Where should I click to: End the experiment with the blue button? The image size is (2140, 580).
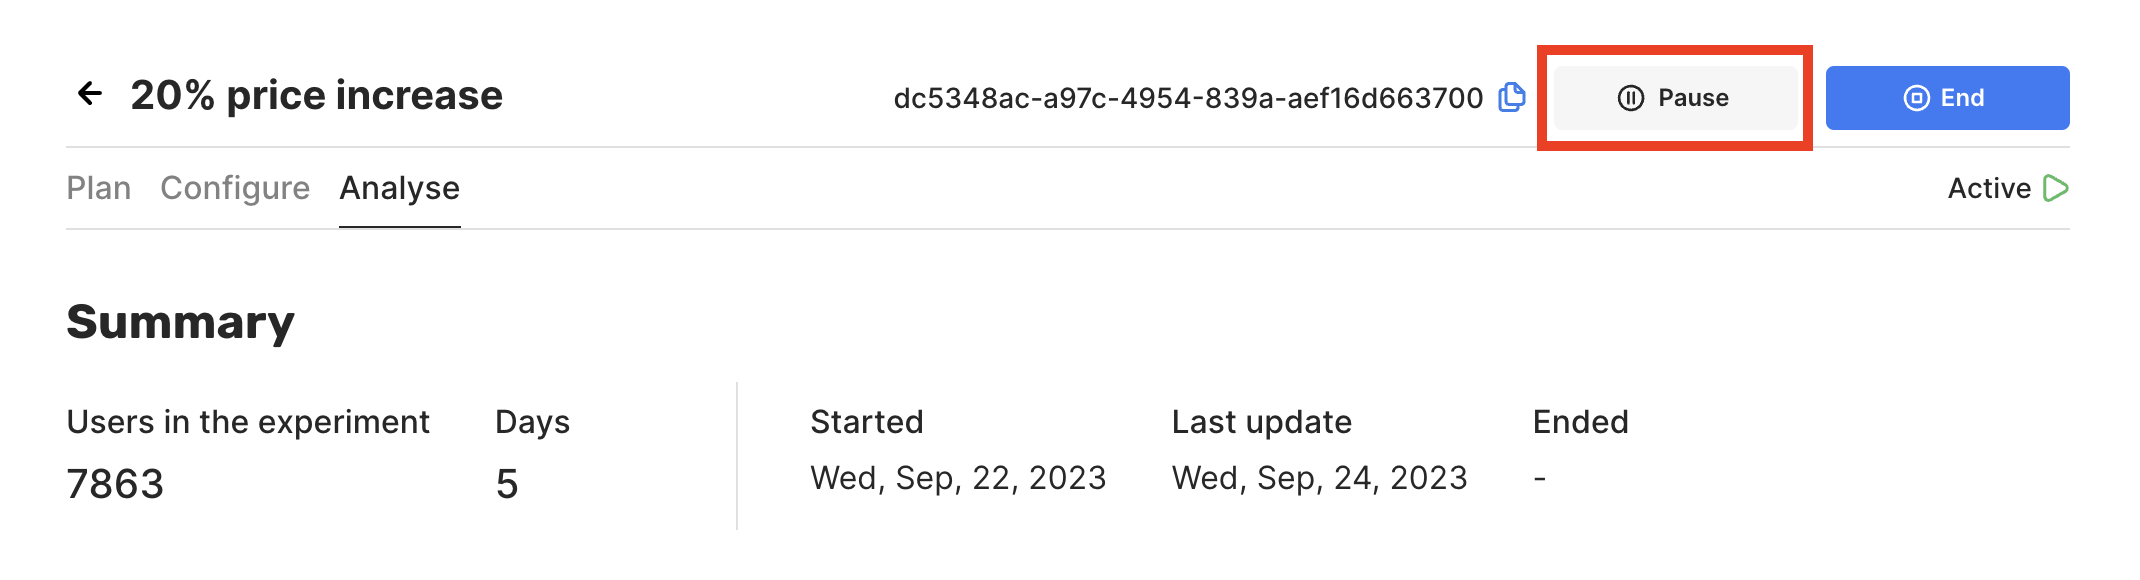point(1947,98)
